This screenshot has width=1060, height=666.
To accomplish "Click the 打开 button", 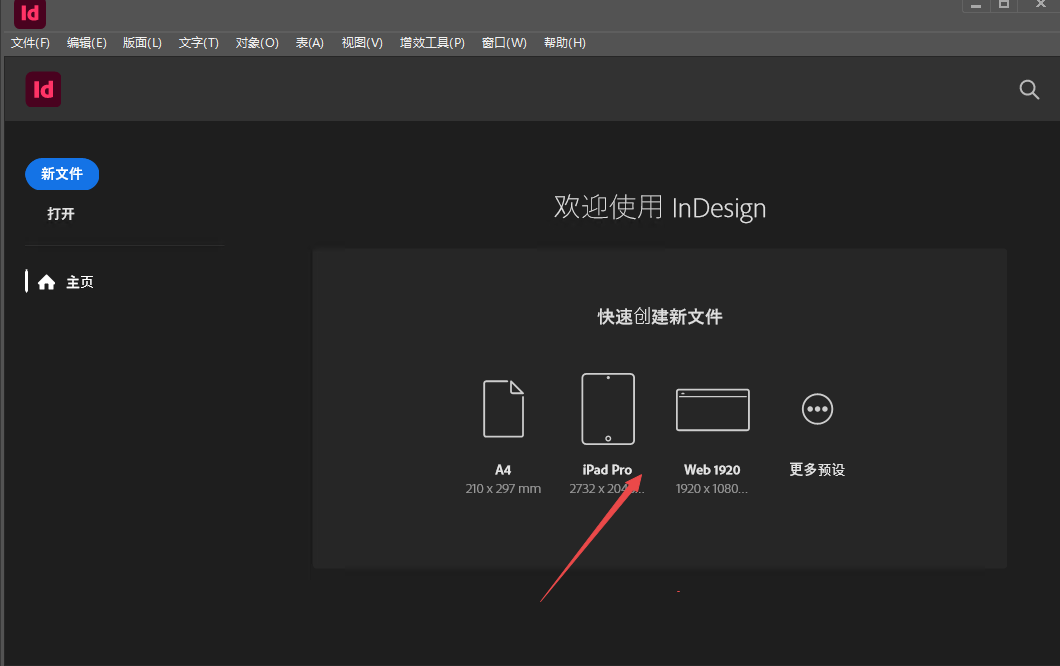I will pyautogui.click(x=61, y=214).
